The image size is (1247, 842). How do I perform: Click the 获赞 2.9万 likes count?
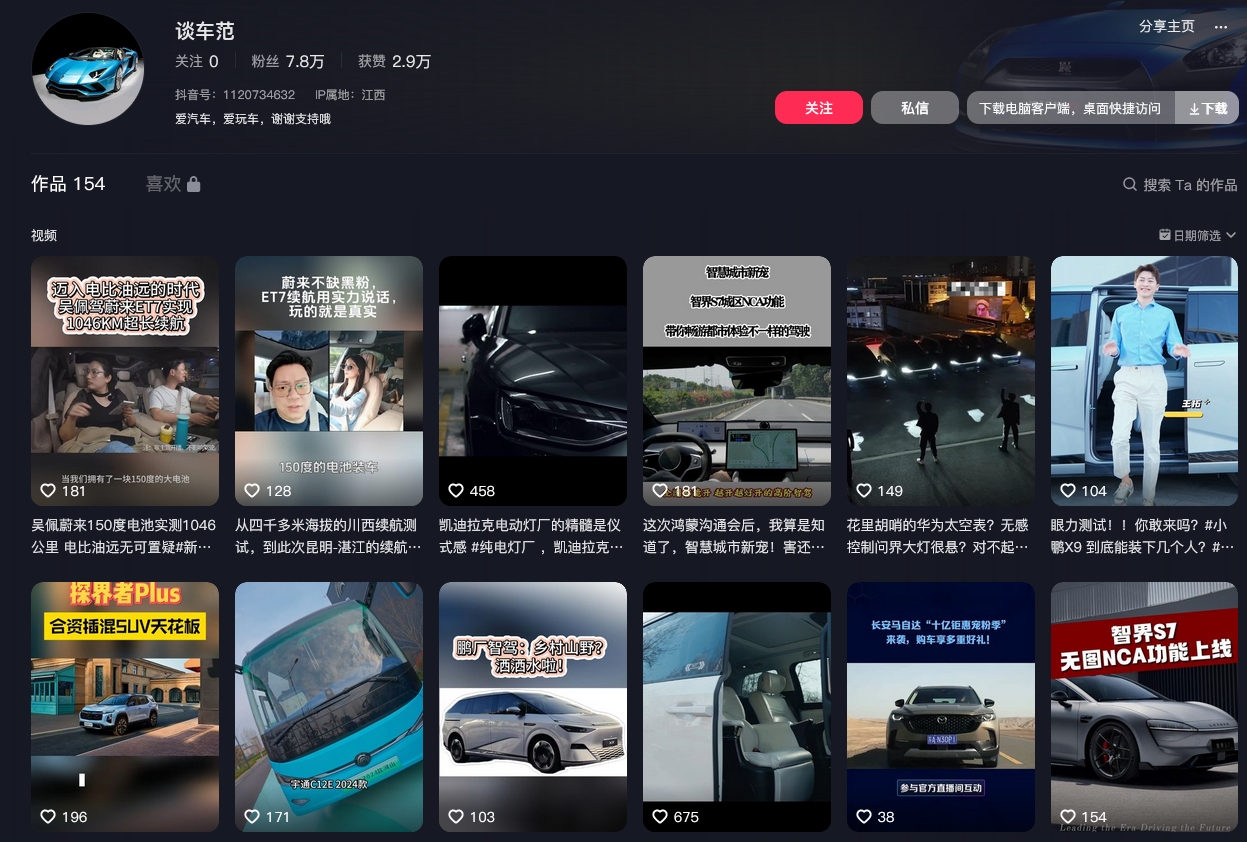point(394,61)
